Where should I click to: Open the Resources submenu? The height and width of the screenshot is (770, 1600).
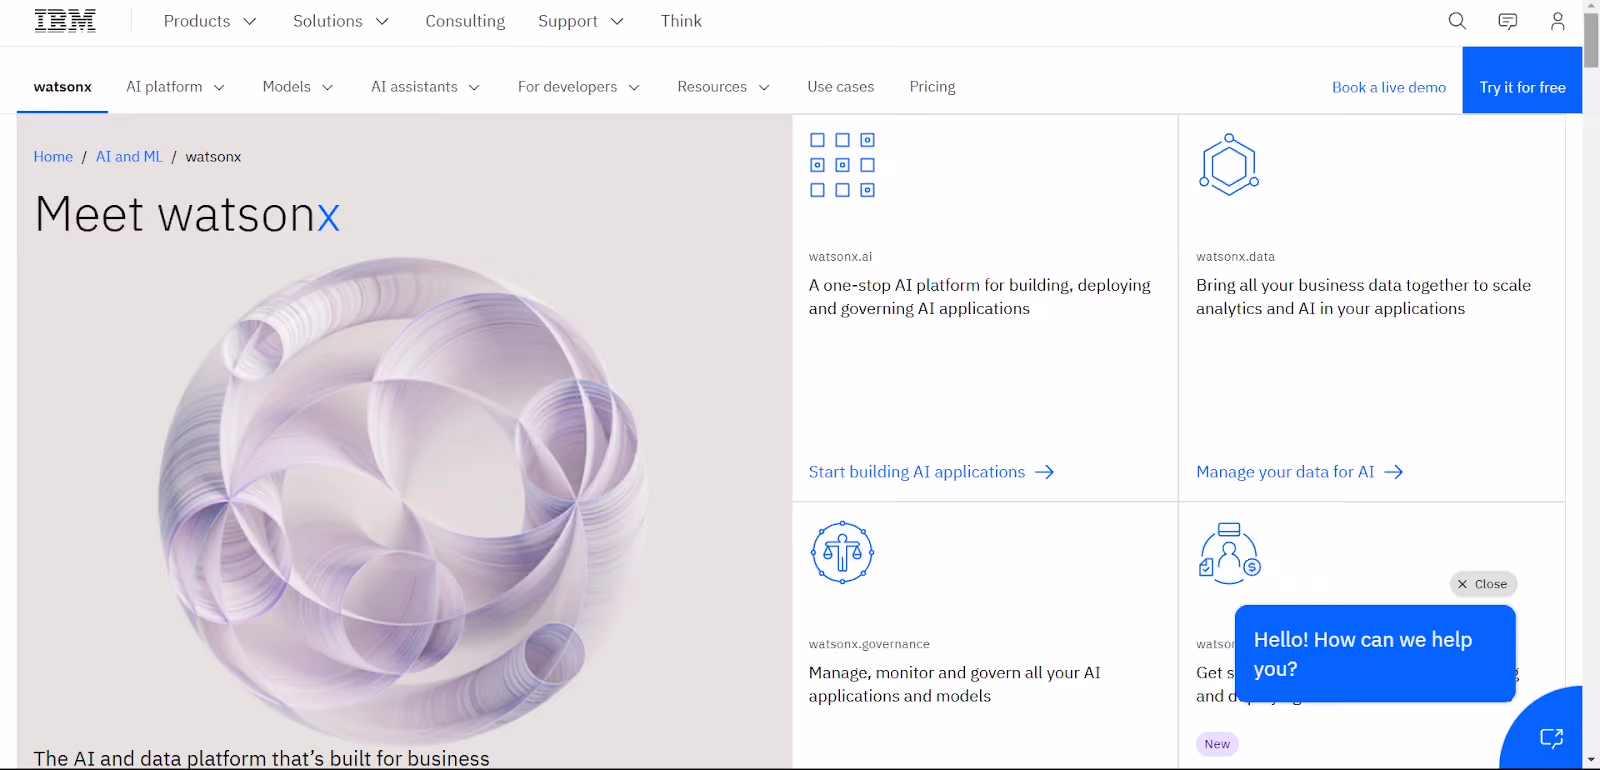point(724,87)
